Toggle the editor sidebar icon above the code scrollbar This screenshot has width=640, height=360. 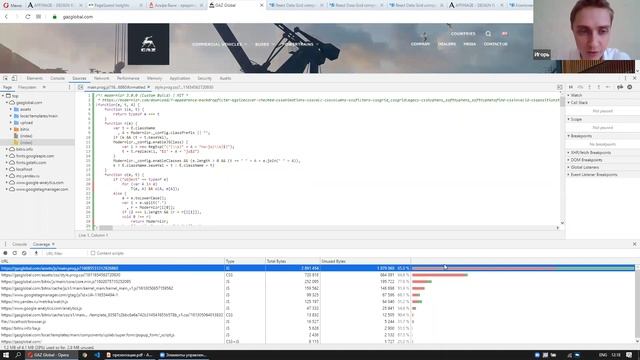click(x=560, y=87)
